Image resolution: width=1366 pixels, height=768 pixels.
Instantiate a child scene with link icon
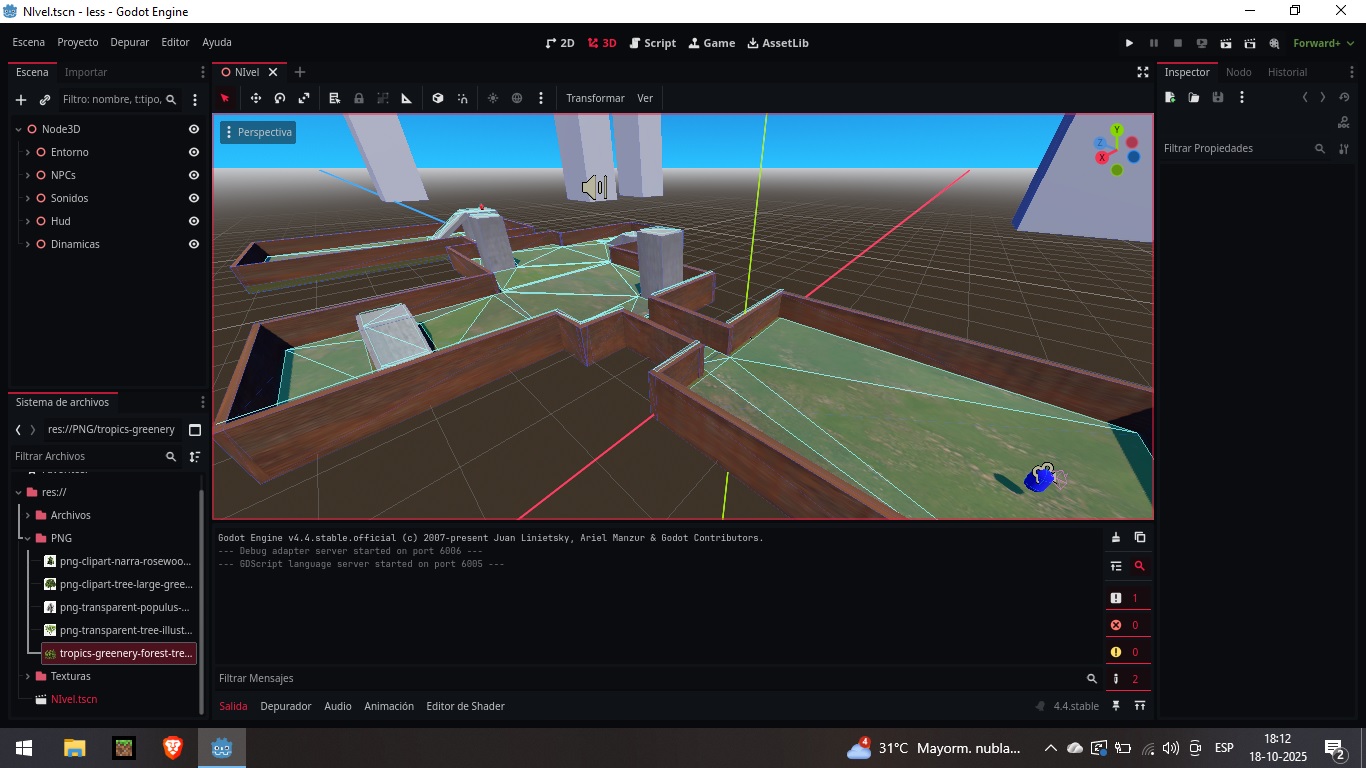coord(45,100)
